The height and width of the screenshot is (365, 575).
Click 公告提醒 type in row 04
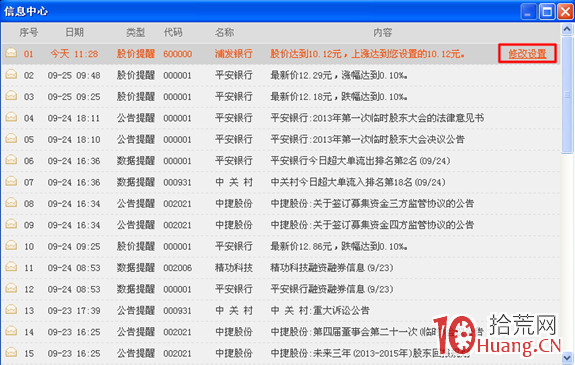136,118
